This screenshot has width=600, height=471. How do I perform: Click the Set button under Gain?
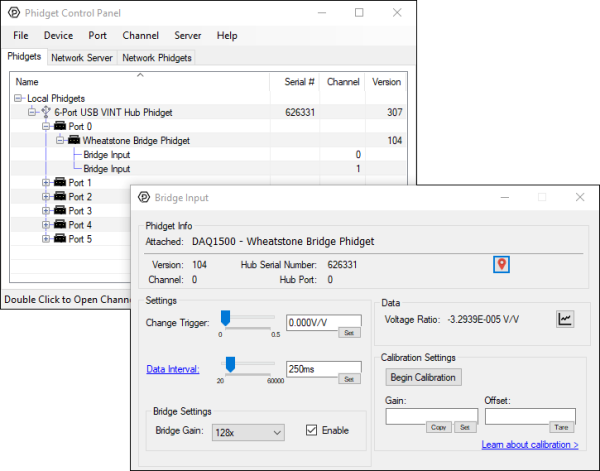coord(465,427)
